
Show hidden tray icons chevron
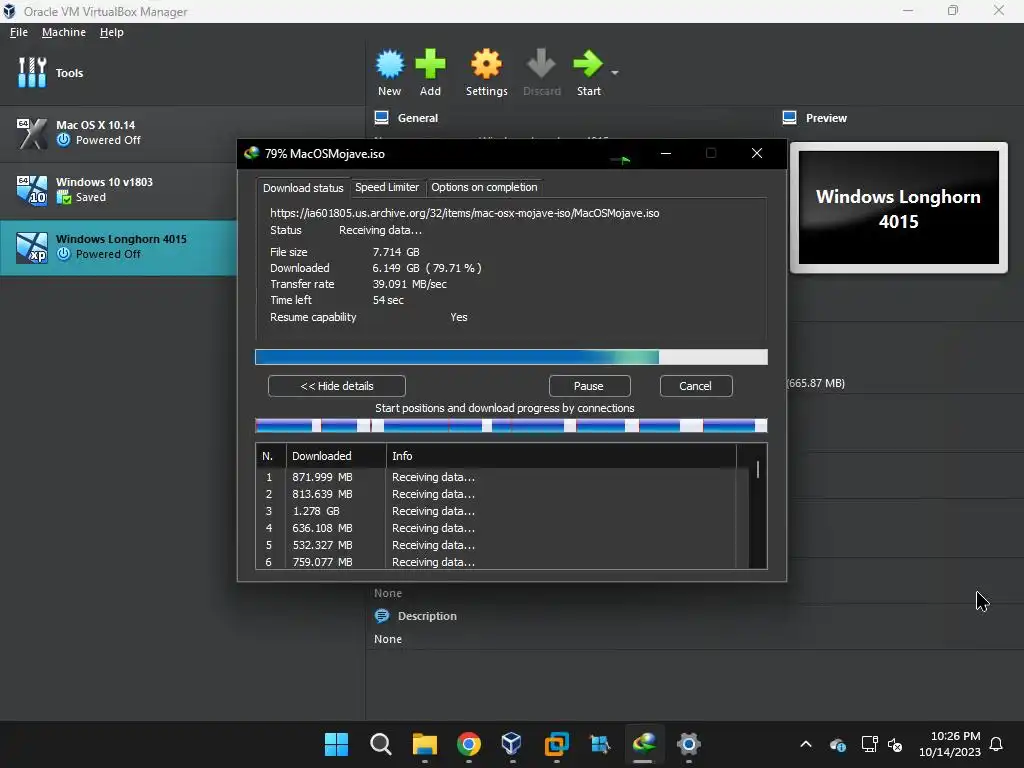point(806,744)
